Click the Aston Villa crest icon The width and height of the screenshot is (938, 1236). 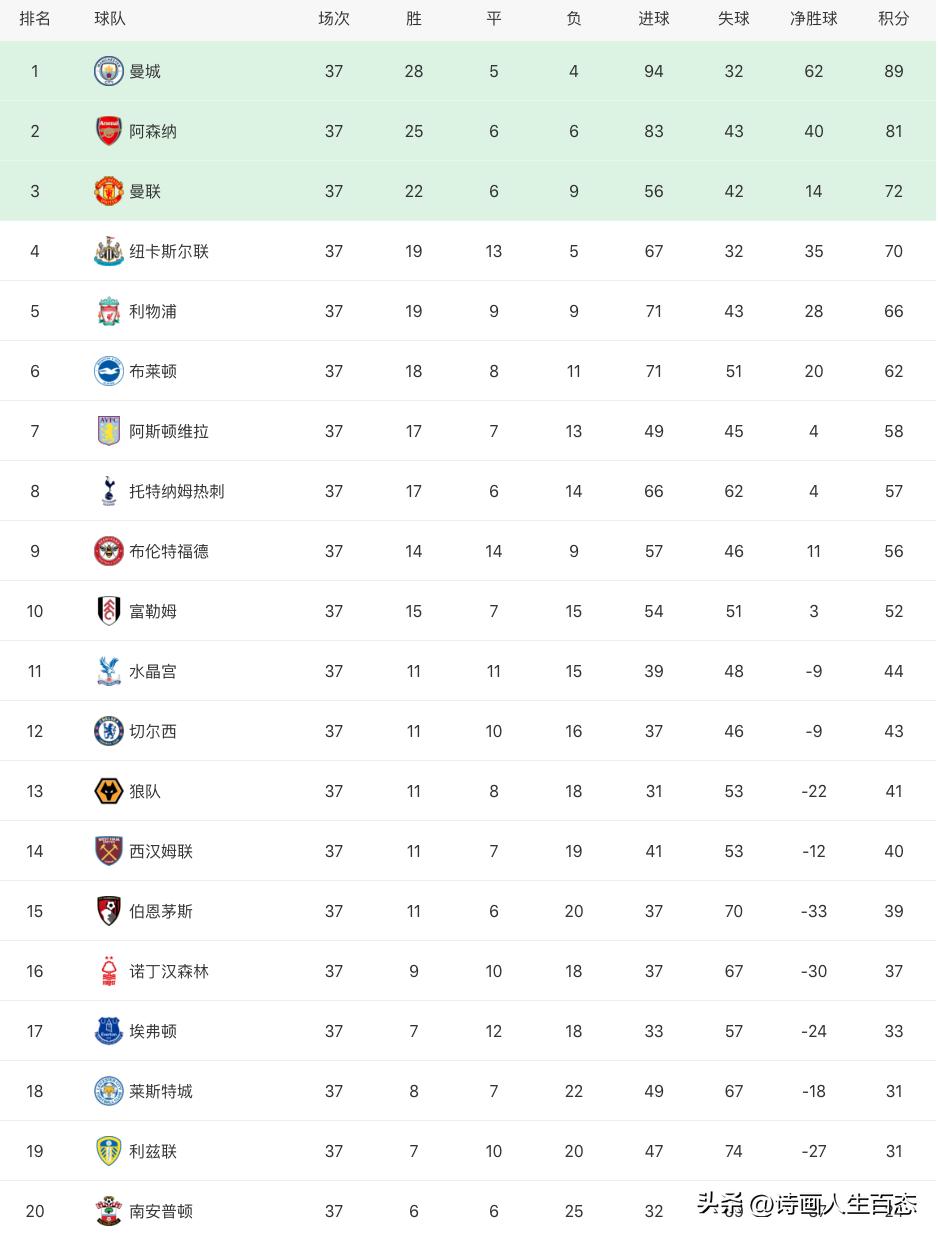108,431
